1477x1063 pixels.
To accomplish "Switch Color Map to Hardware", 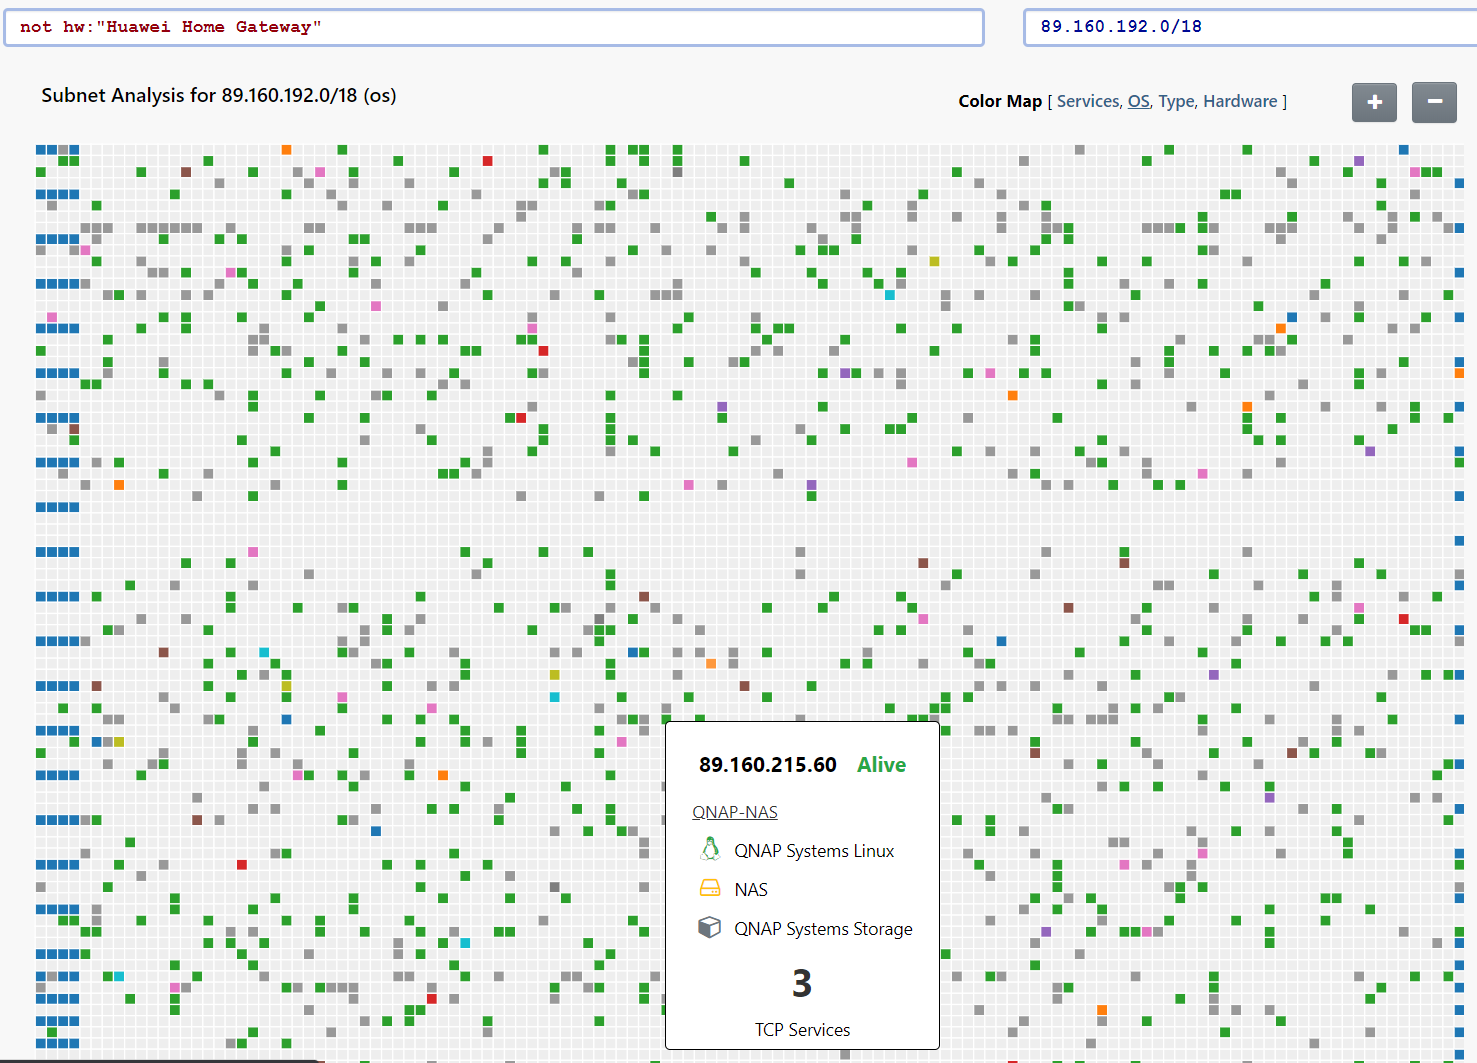I will pos(1240,101).
